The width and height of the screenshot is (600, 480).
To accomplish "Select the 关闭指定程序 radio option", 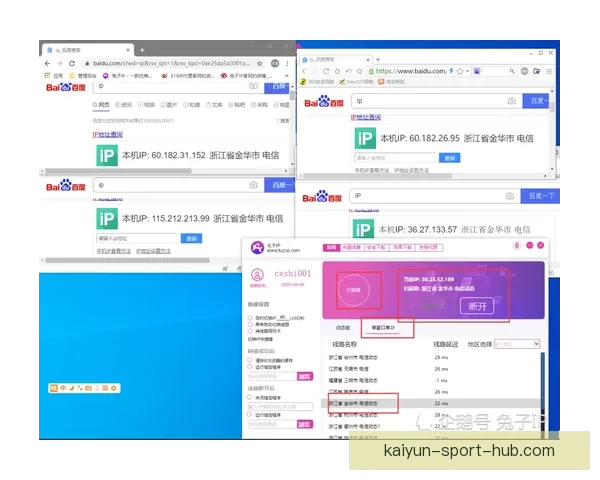I will point(250,397).
